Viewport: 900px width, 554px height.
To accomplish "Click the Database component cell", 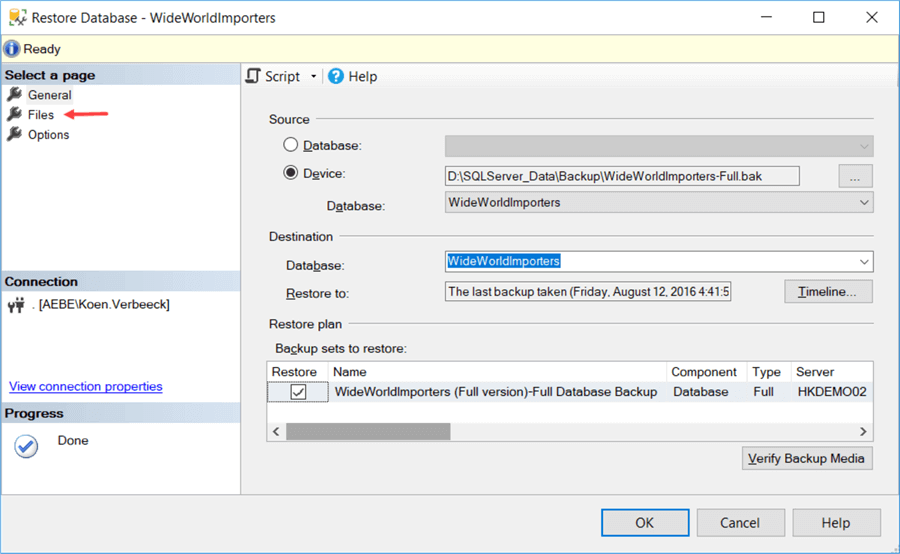I will coord(701,392).
